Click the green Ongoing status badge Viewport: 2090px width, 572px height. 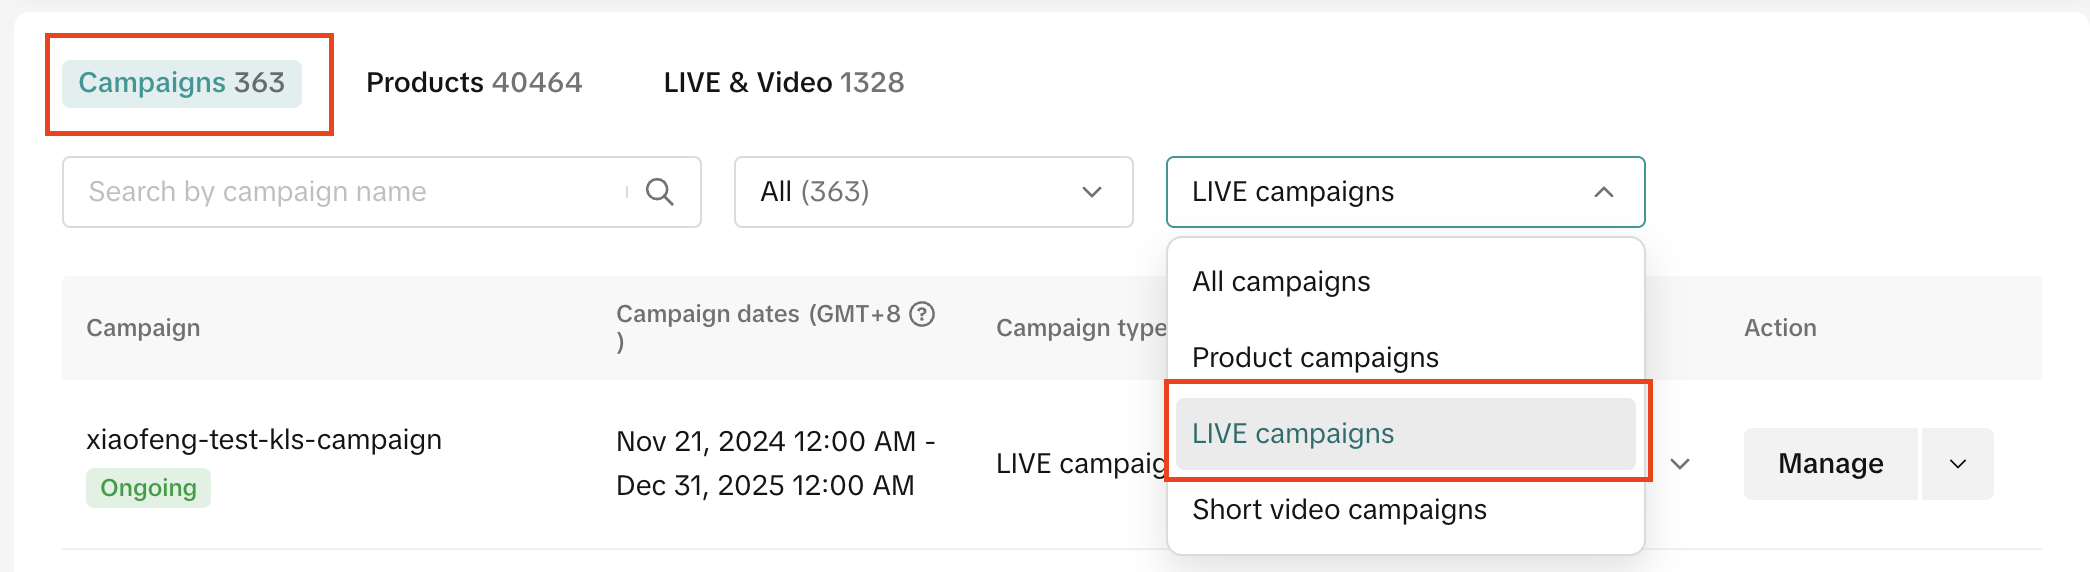click(x=148, y=488)
